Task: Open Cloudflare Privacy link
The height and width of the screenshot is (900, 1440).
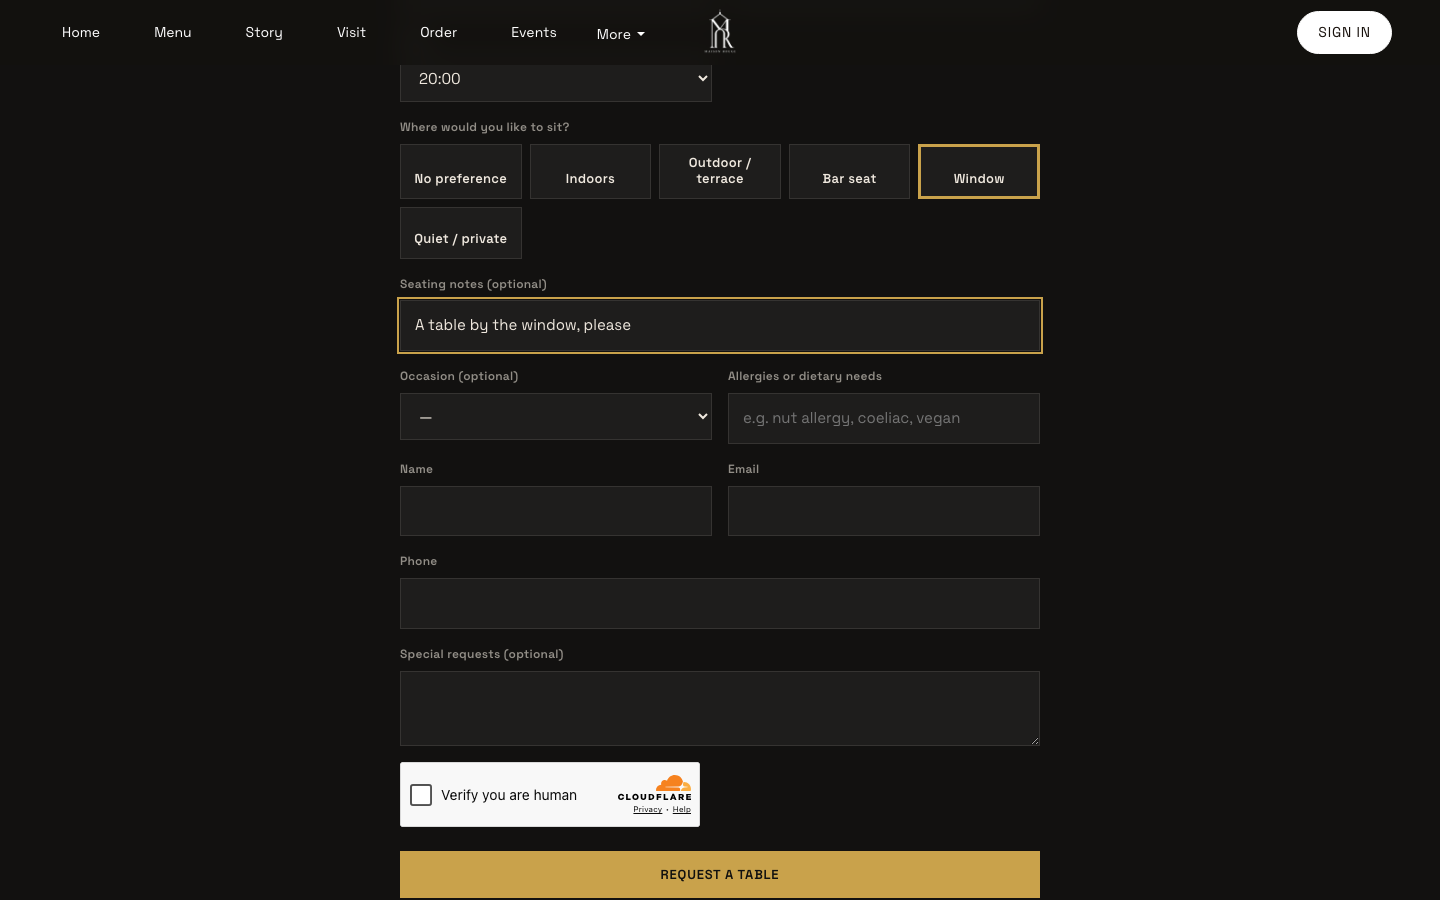Action: pyautogui.click(x=648, y=810)
